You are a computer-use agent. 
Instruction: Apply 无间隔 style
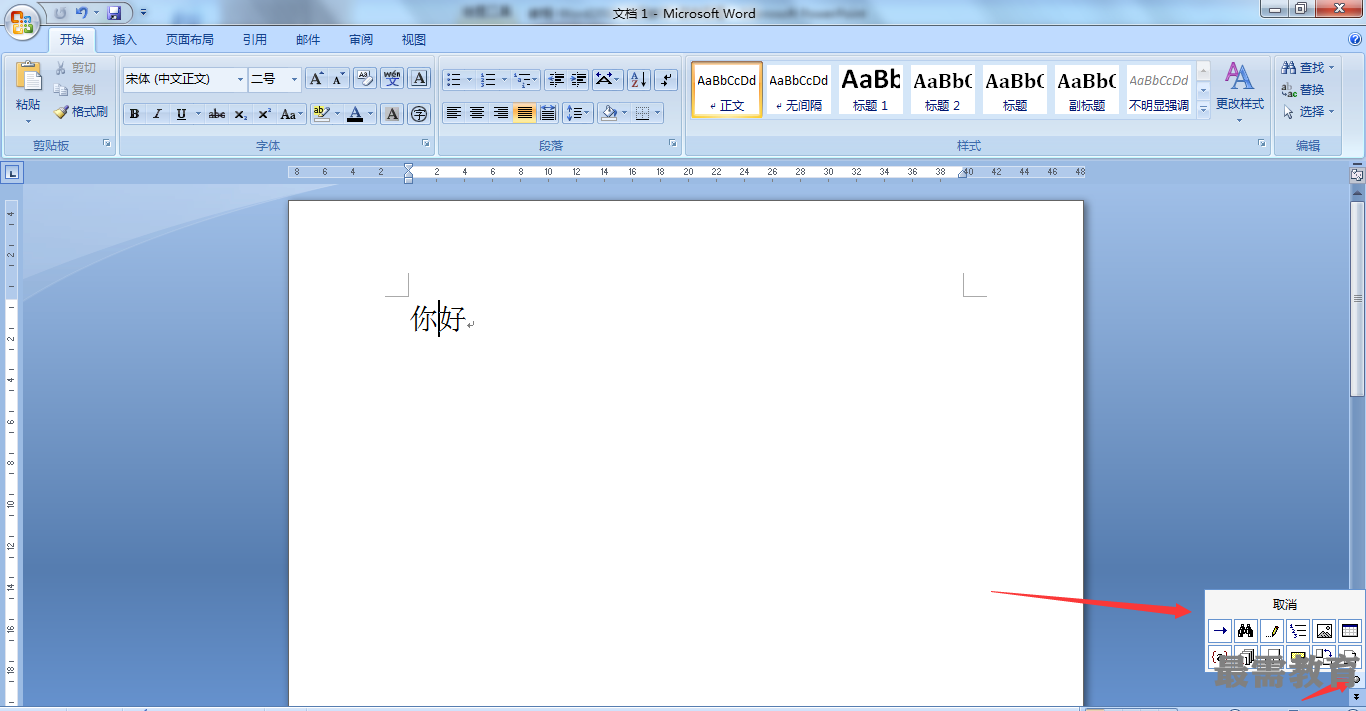click(799, 89)
